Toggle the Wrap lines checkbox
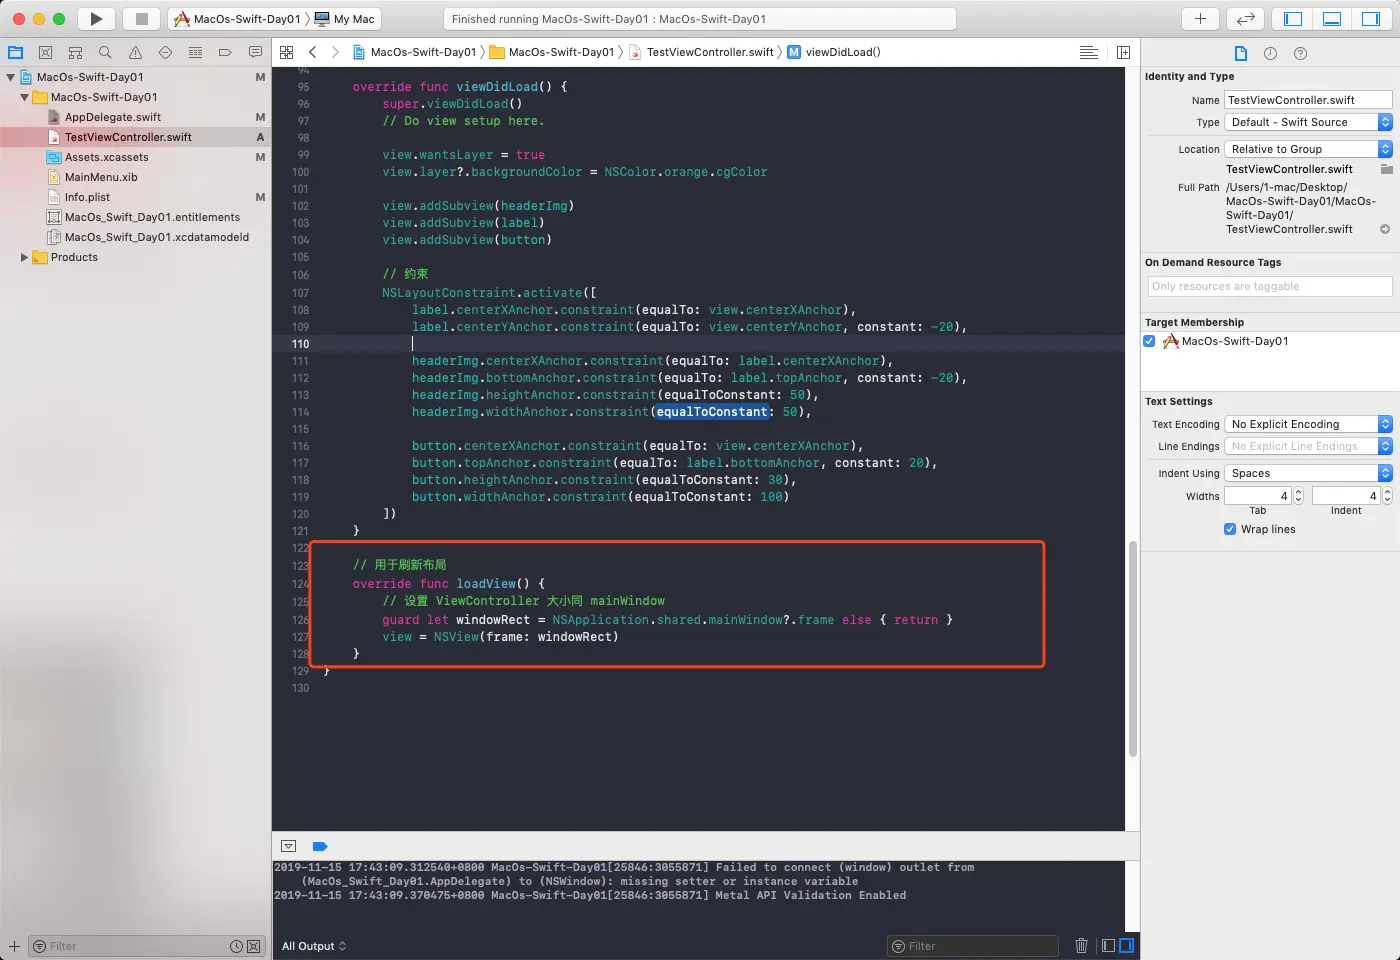Image resolution: width=1400 pixels, height=960 pixels. (x=1230, y=529)
